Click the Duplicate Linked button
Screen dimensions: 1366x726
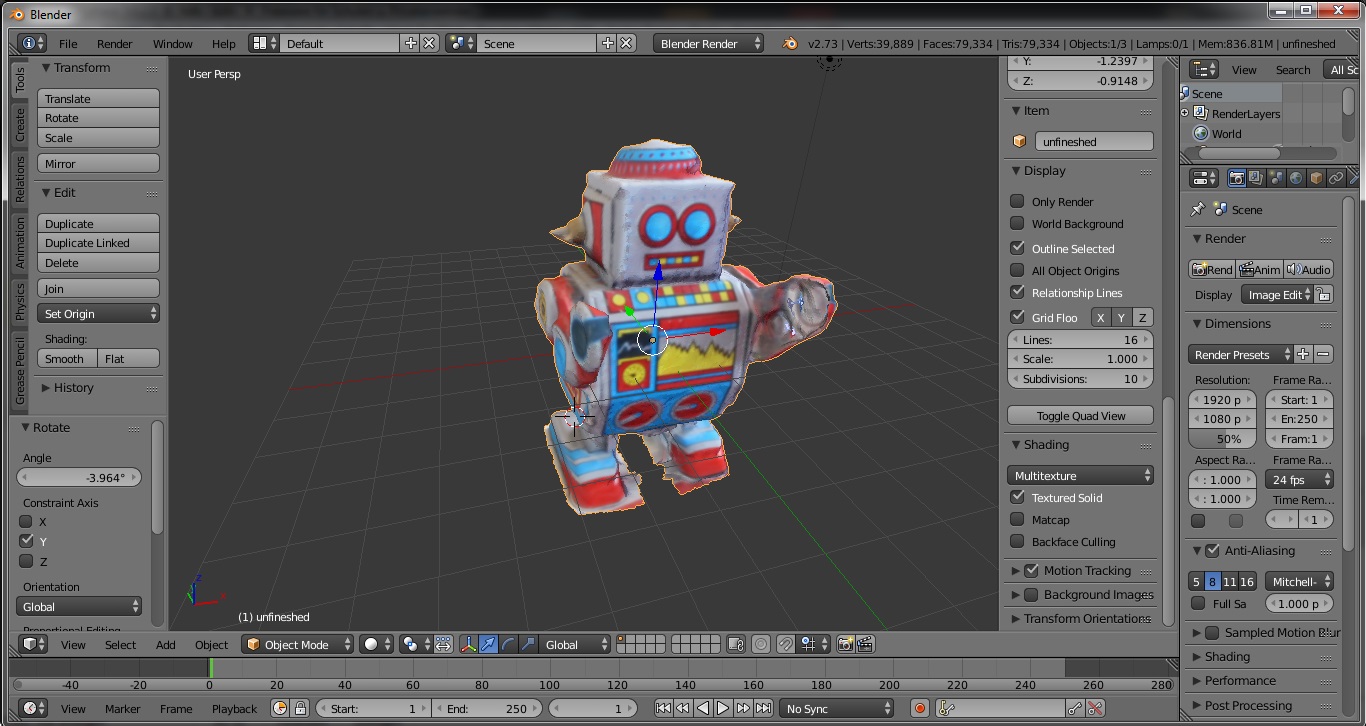coord(98,243)
